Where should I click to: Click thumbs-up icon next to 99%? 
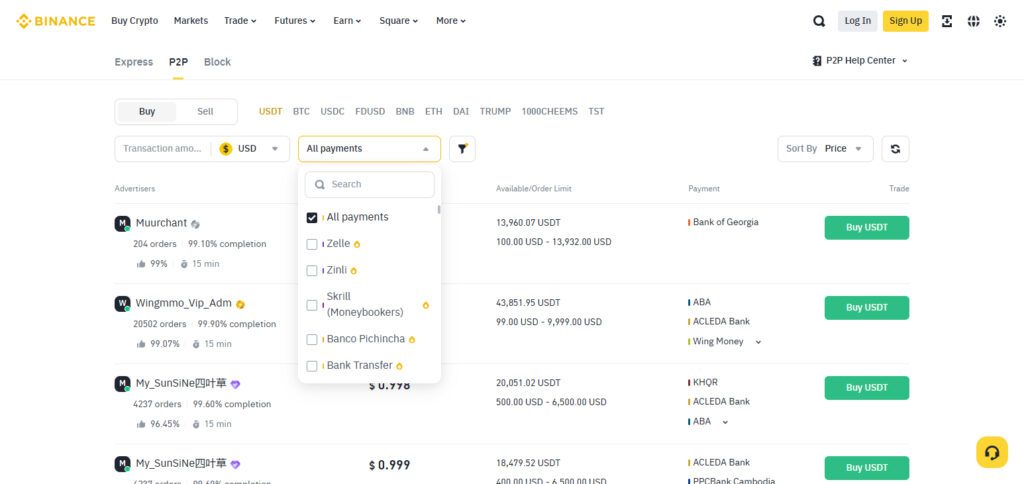point(141,264)
